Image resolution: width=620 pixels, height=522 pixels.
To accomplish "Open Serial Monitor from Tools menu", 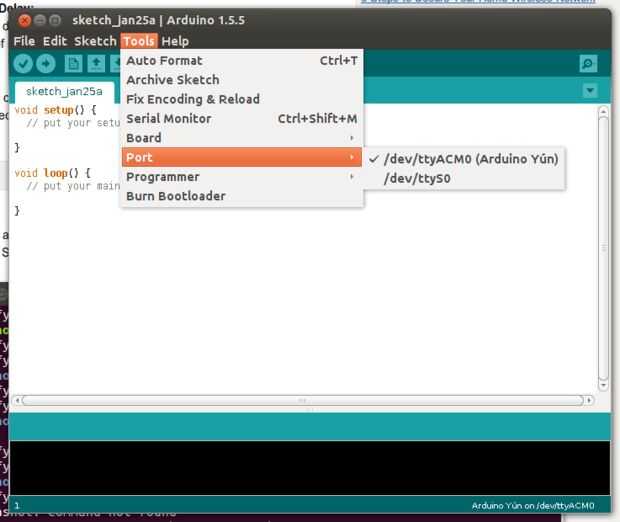I will [242, 118].
